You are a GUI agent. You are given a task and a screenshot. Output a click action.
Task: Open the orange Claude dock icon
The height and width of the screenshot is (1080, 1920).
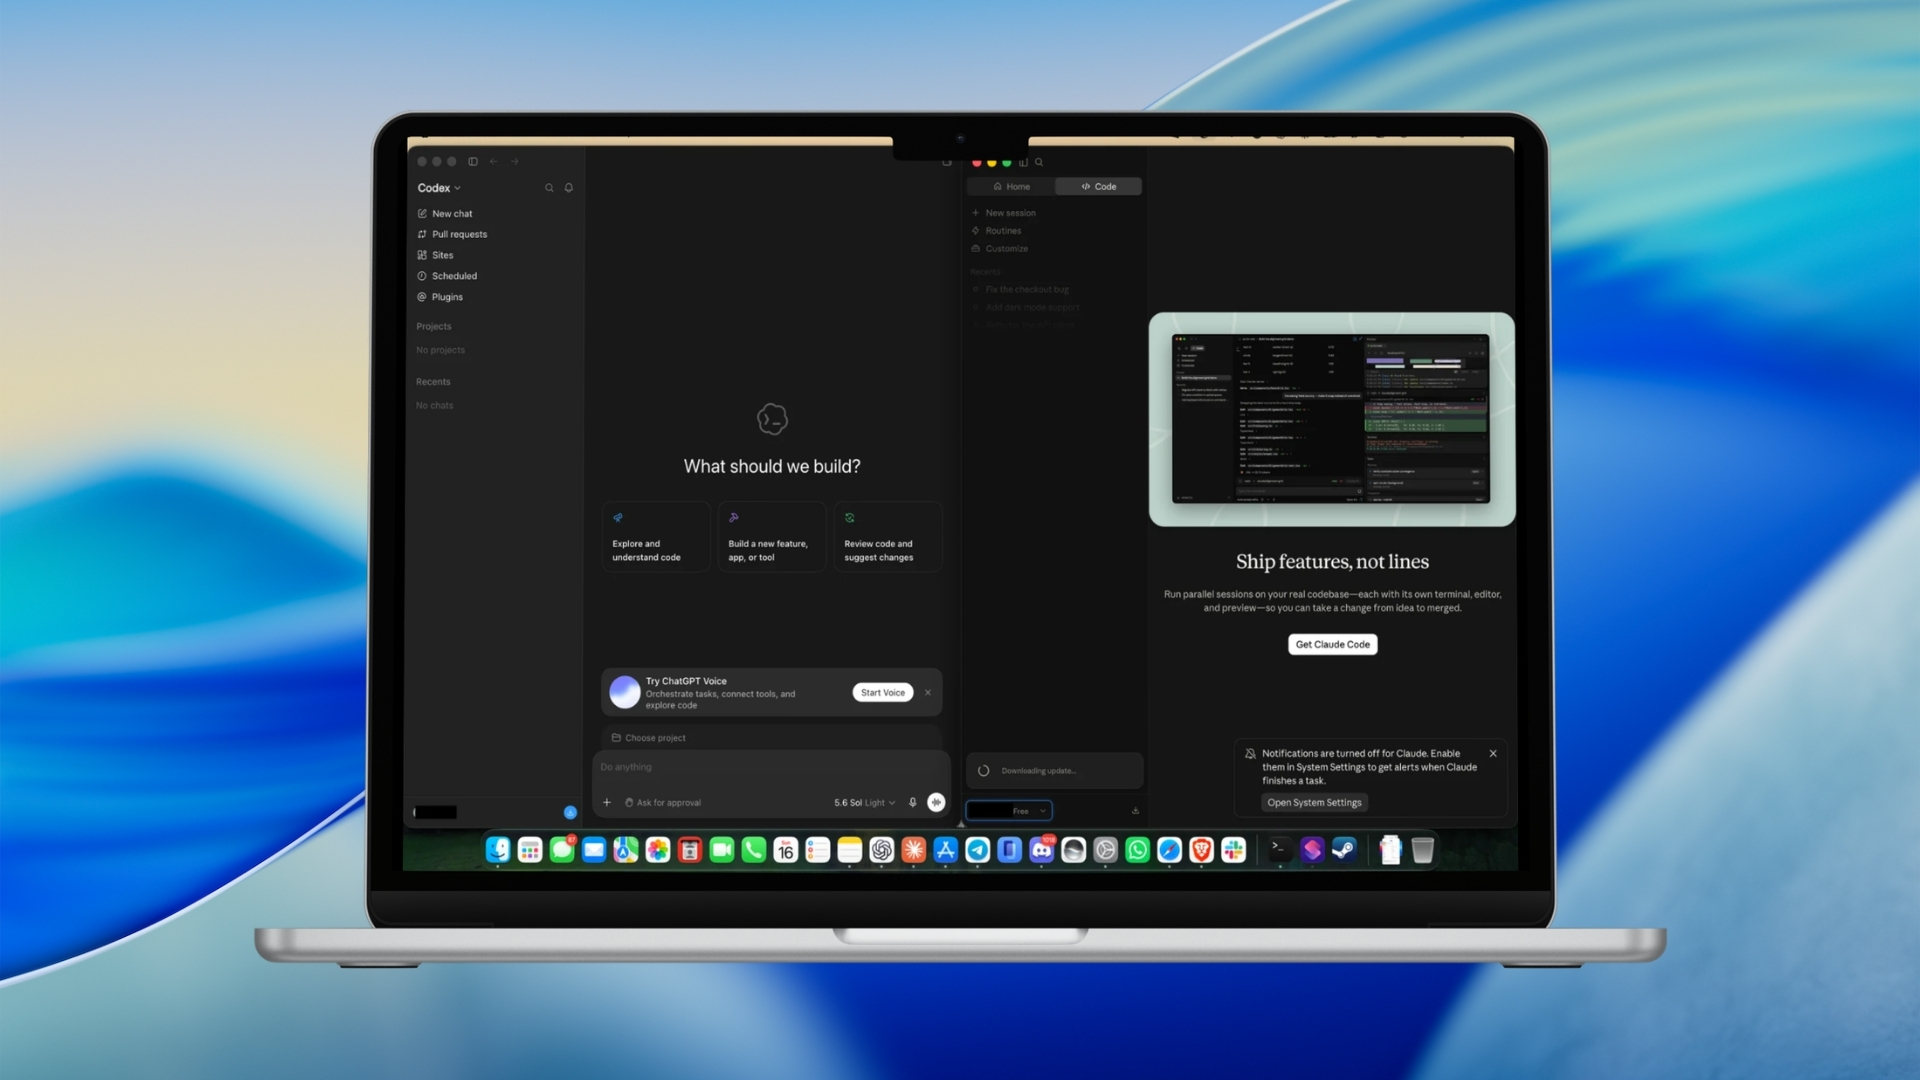click(914, 850)
